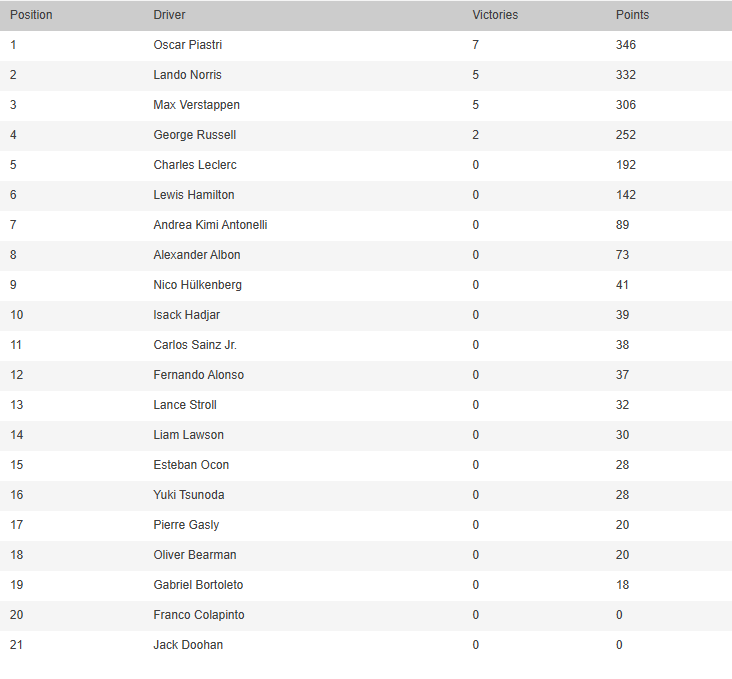Image resolution: width=732 pixels, height=679 pixels.
Task: Click position number 10 link
Action: [16, 315]
